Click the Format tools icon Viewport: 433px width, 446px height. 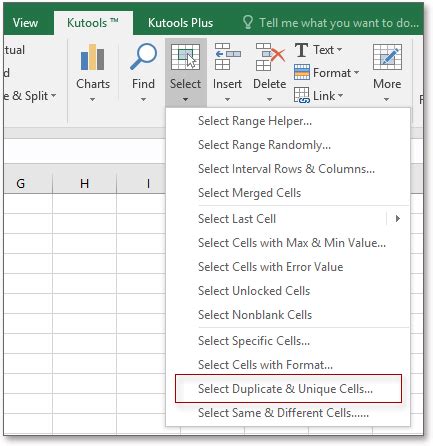click(302, 72)
